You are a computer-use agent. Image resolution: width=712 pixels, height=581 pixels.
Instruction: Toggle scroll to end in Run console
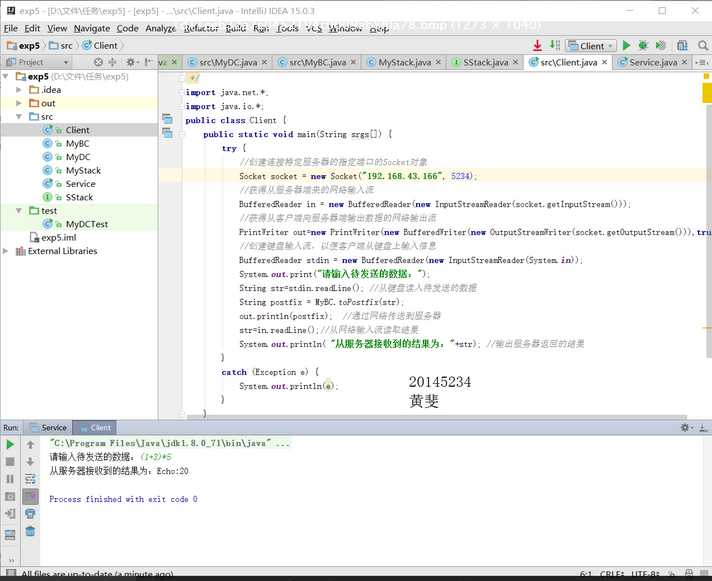pos(30,496)
